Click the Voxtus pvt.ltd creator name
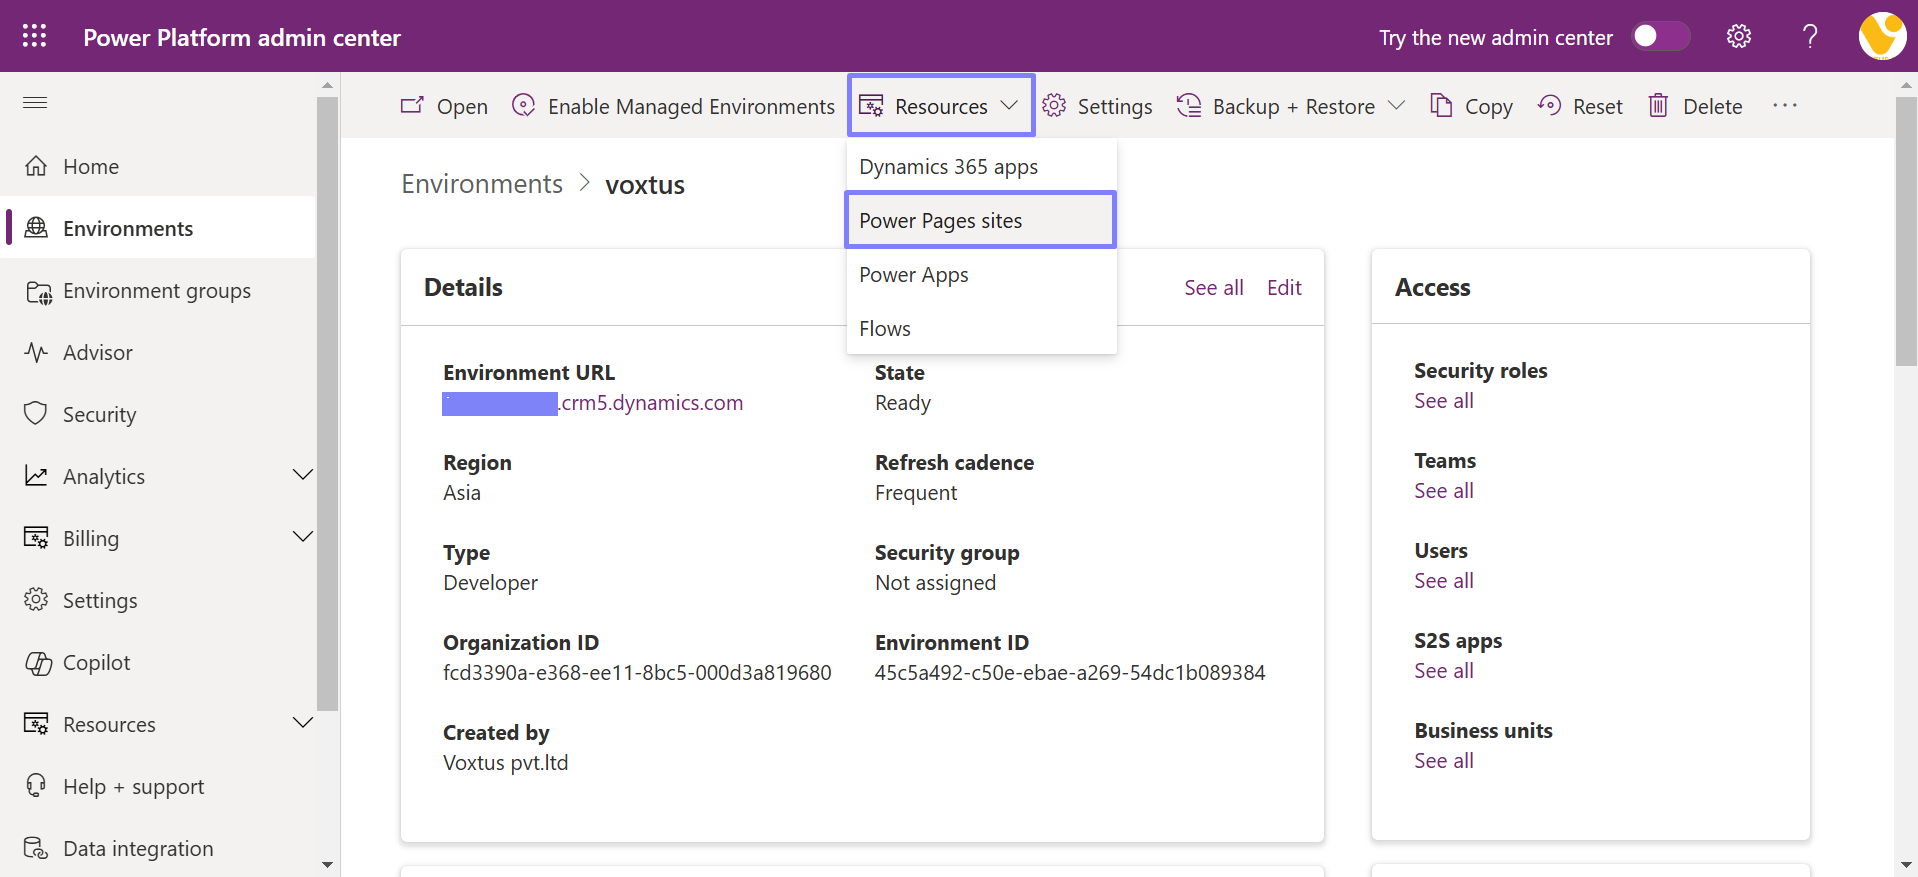1918x877 pixels. pyautogui.click(x=505, y=763)
